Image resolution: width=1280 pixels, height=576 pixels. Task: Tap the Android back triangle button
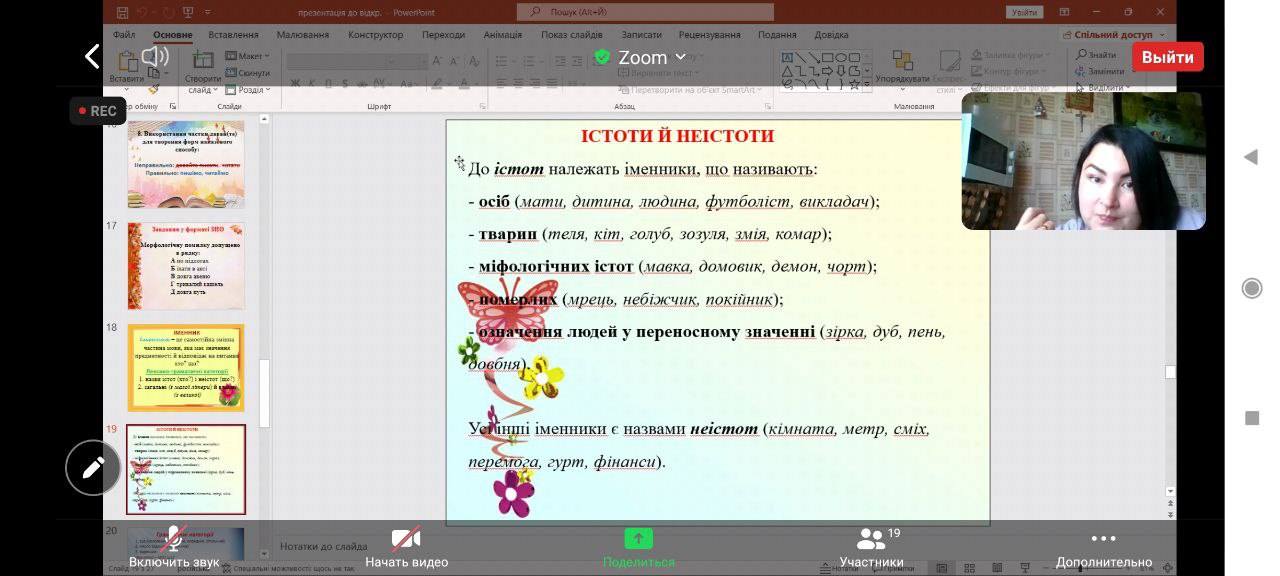point(1251,157)
